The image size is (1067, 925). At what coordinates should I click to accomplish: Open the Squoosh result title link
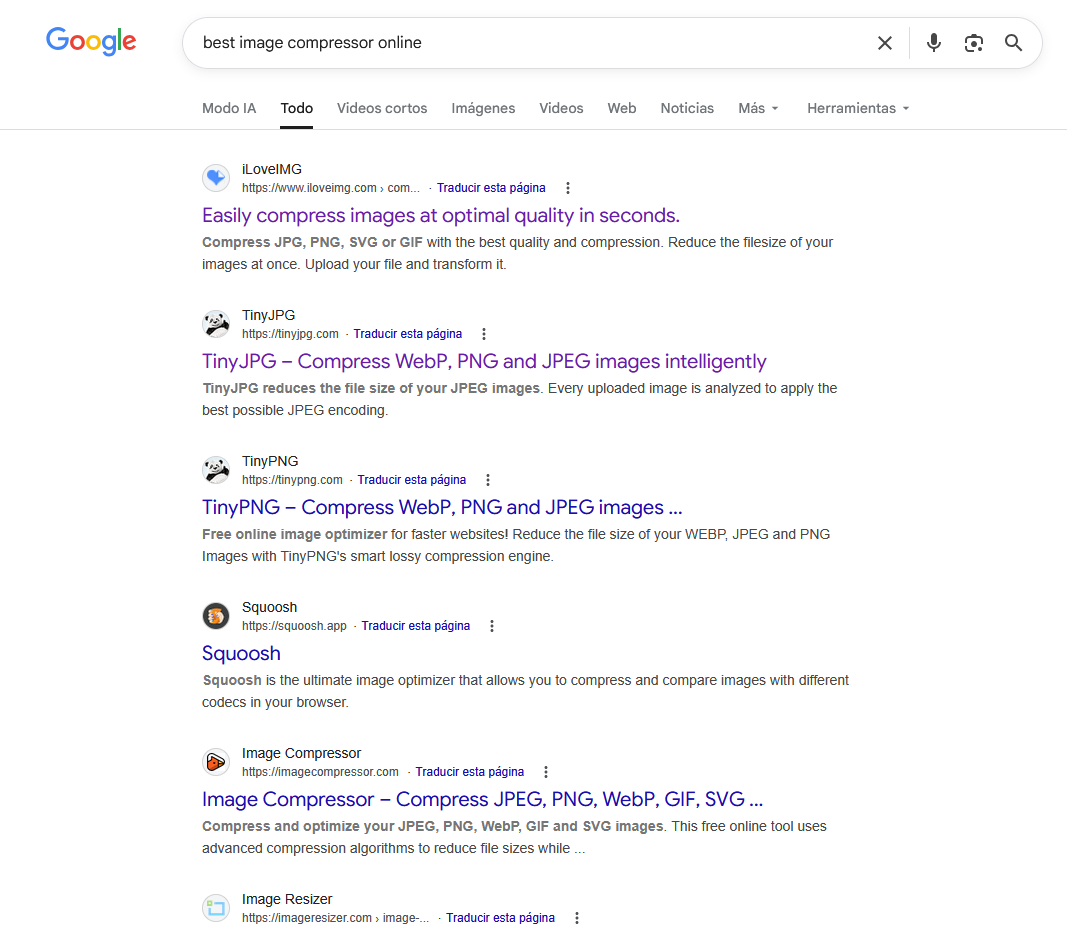coord(241,653)
